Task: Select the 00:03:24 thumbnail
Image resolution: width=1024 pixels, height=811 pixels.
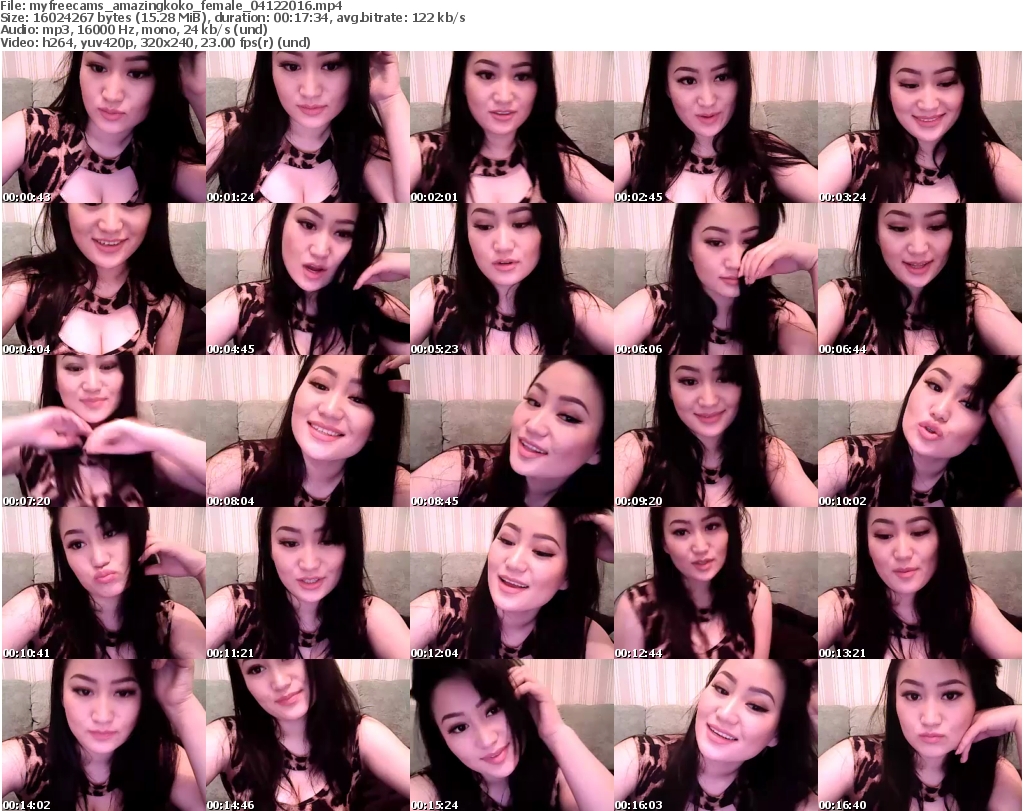Action: point(919,127)
